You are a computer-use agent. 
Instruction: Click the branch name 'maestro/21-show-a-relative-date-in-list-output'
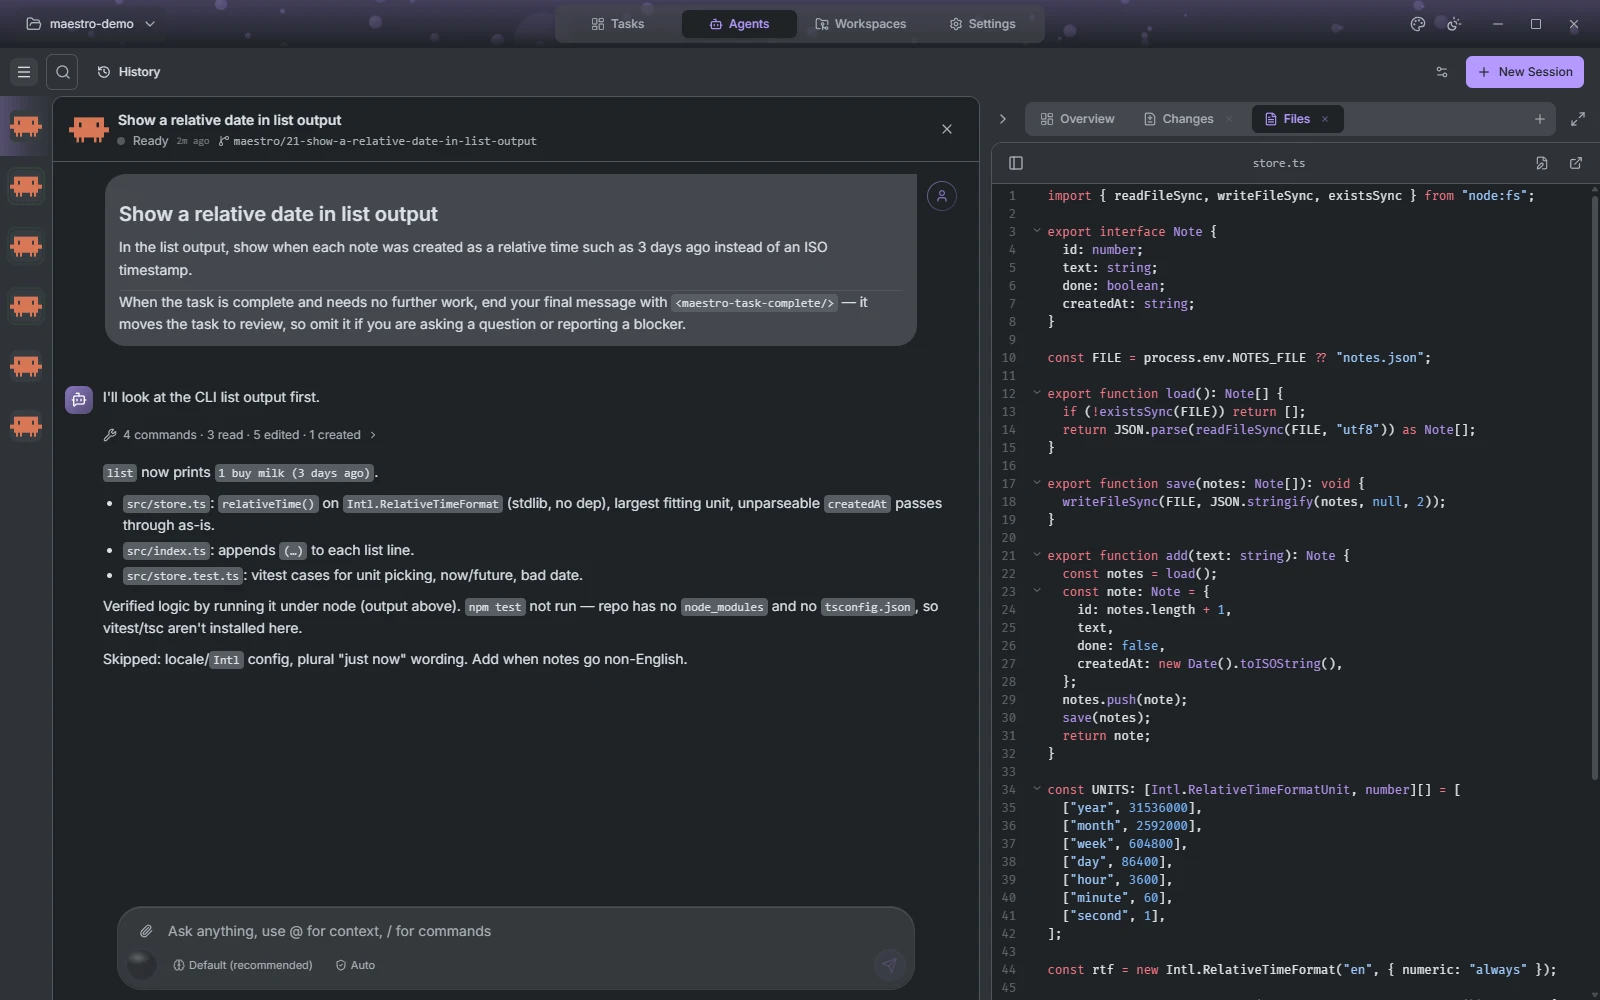tap(384, 141)
